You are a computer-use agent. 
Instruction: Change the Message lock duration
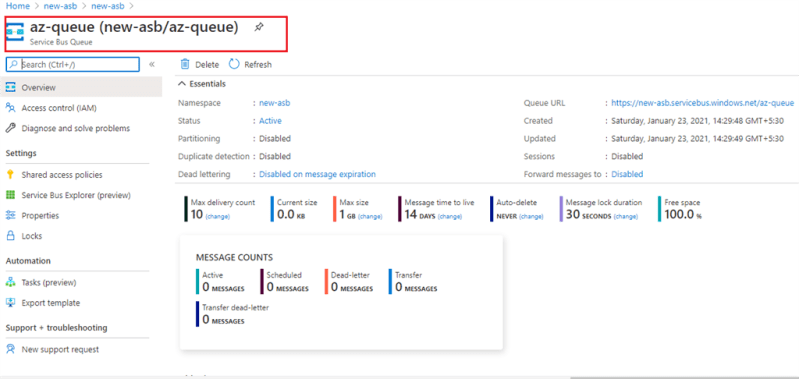click(626, 216)
